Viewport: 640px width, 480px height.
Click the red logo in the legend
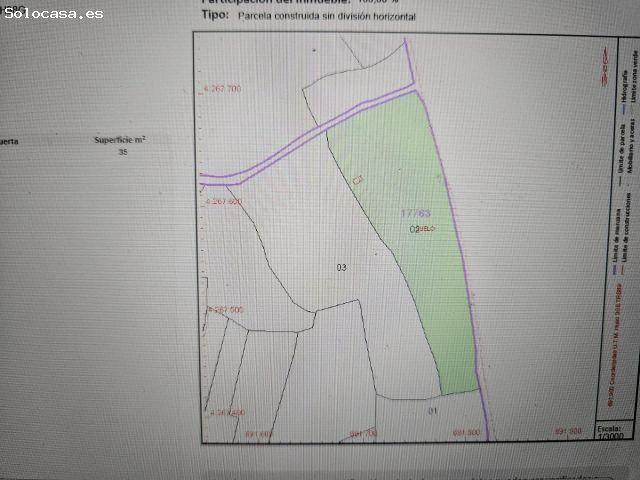(604, 67)
